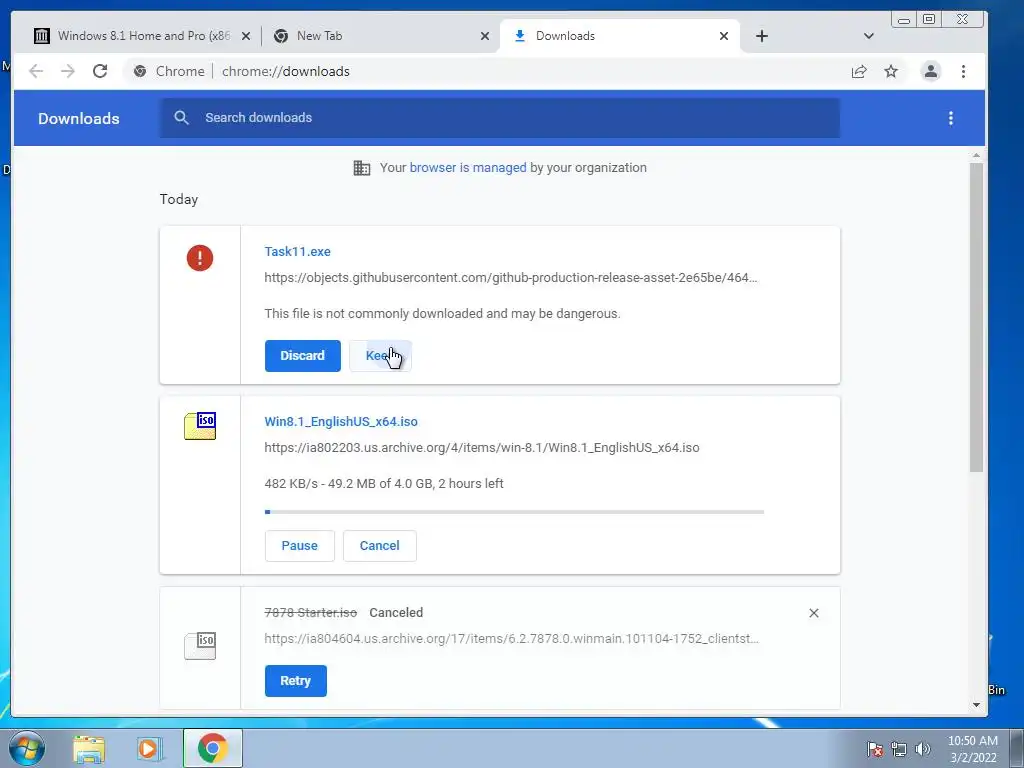This screenshot has width=1024, height=768.
Task: Cancel the Win8.1 ISO download
Action: [379, 546]
